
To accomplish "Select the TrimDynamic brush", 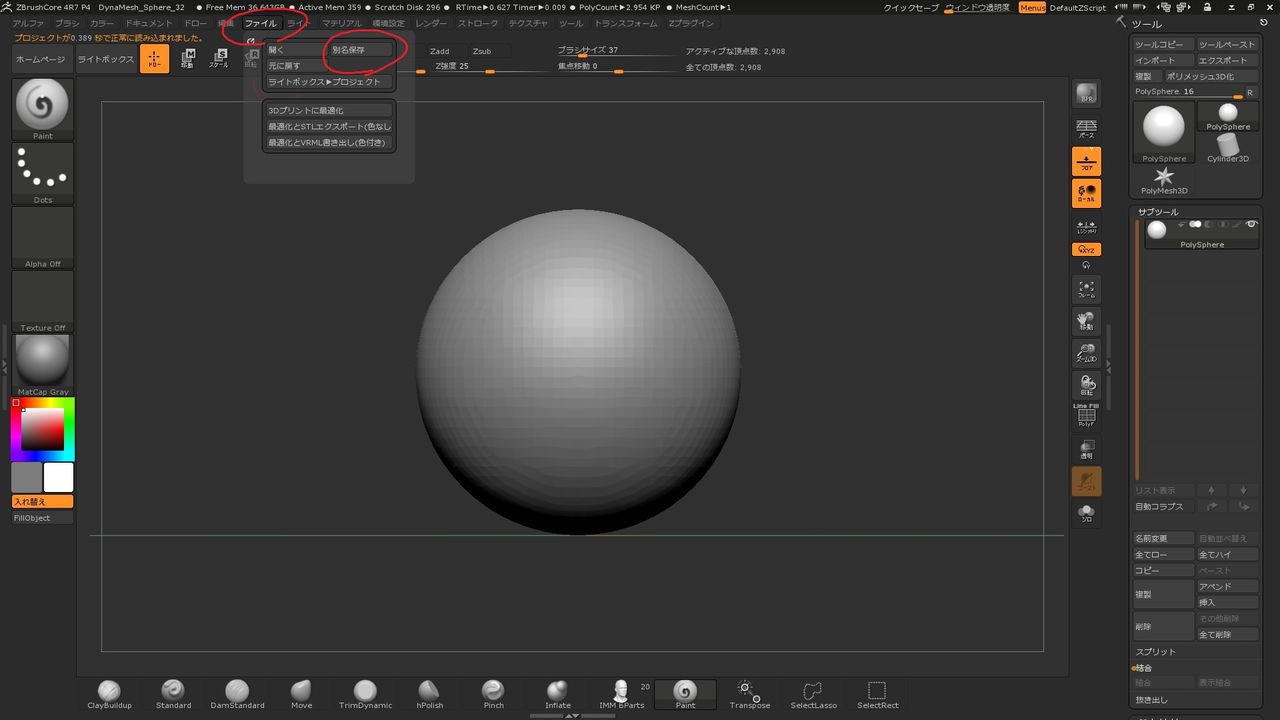I will click(x=365, y=695).
